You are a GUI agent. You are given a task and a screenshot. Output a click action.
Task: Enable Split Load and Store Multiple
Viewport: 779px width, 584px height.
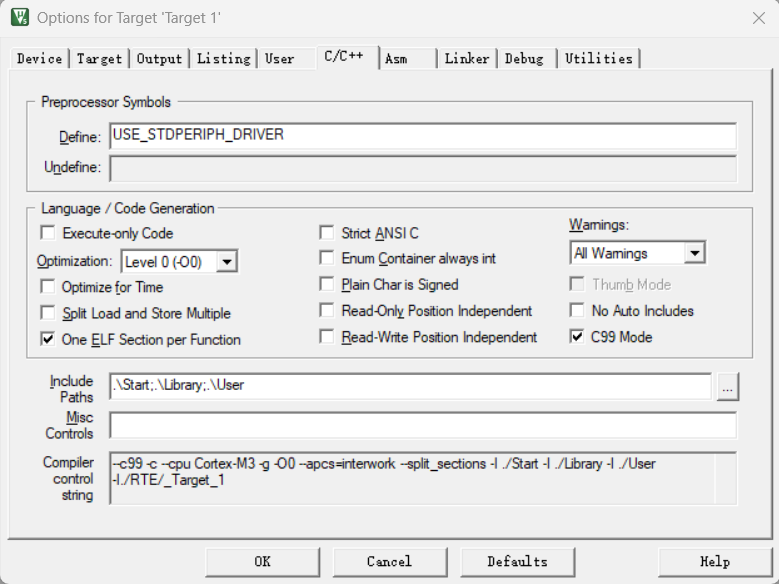point(48,313)
